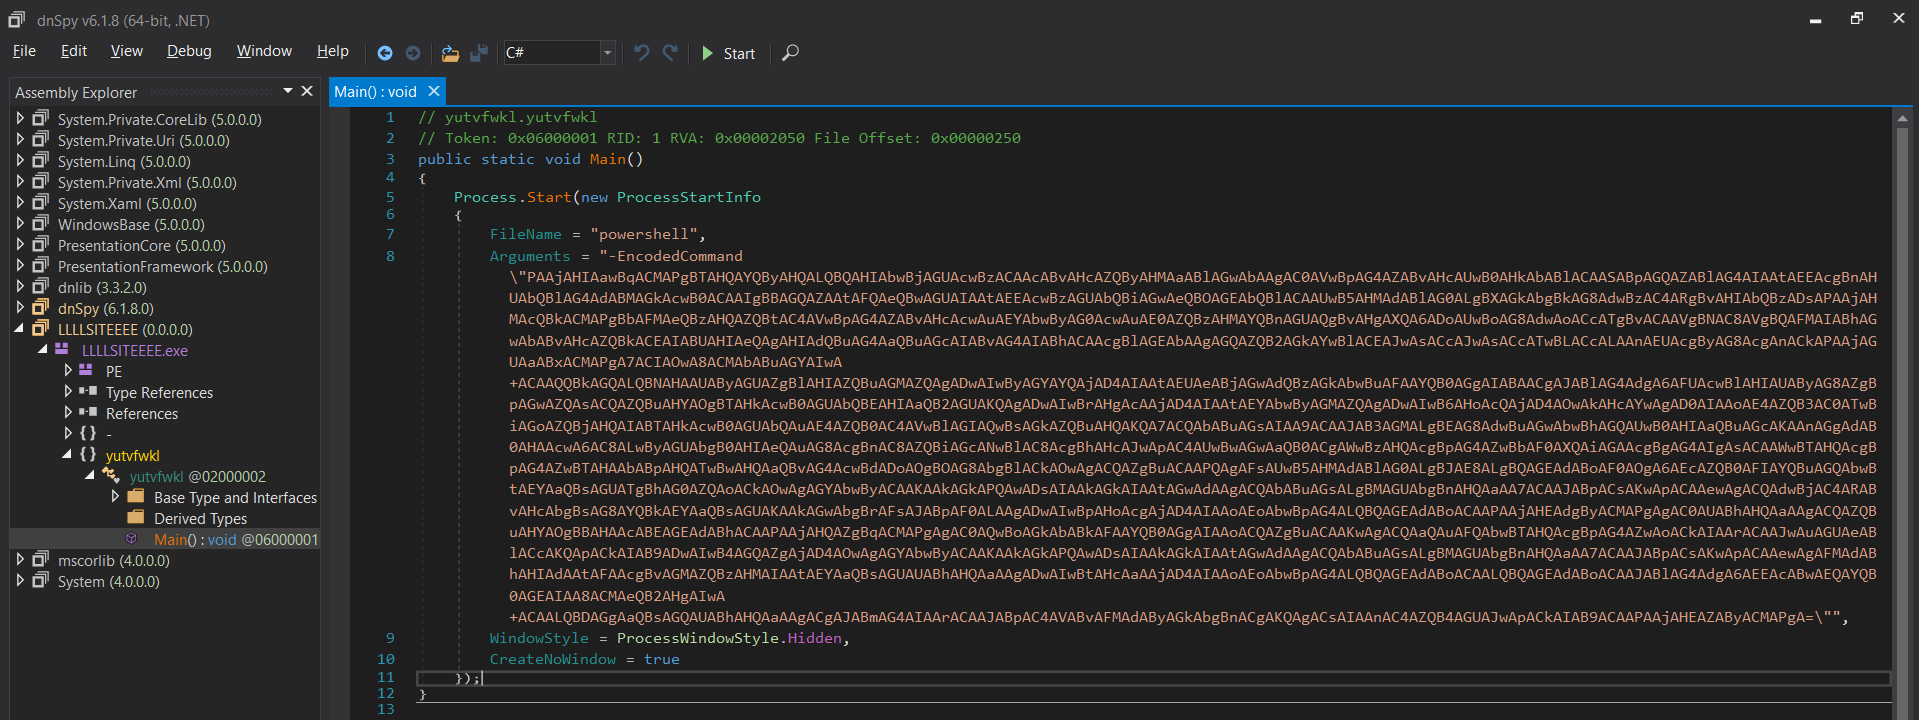Screen dimensions: 1919x720
Task: Expand System.Private.Xml assembly node
Action: pyautogui.click(x=20, y=181)
